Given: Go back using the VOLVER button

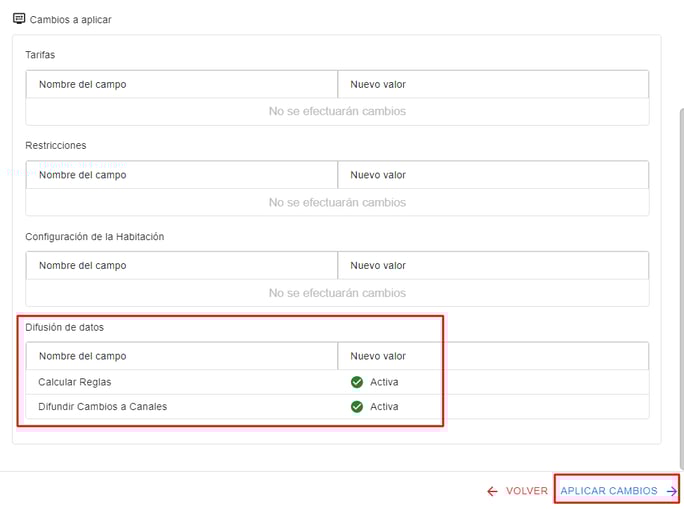Looking at the screenshot, I should click(x=526, y=491).
